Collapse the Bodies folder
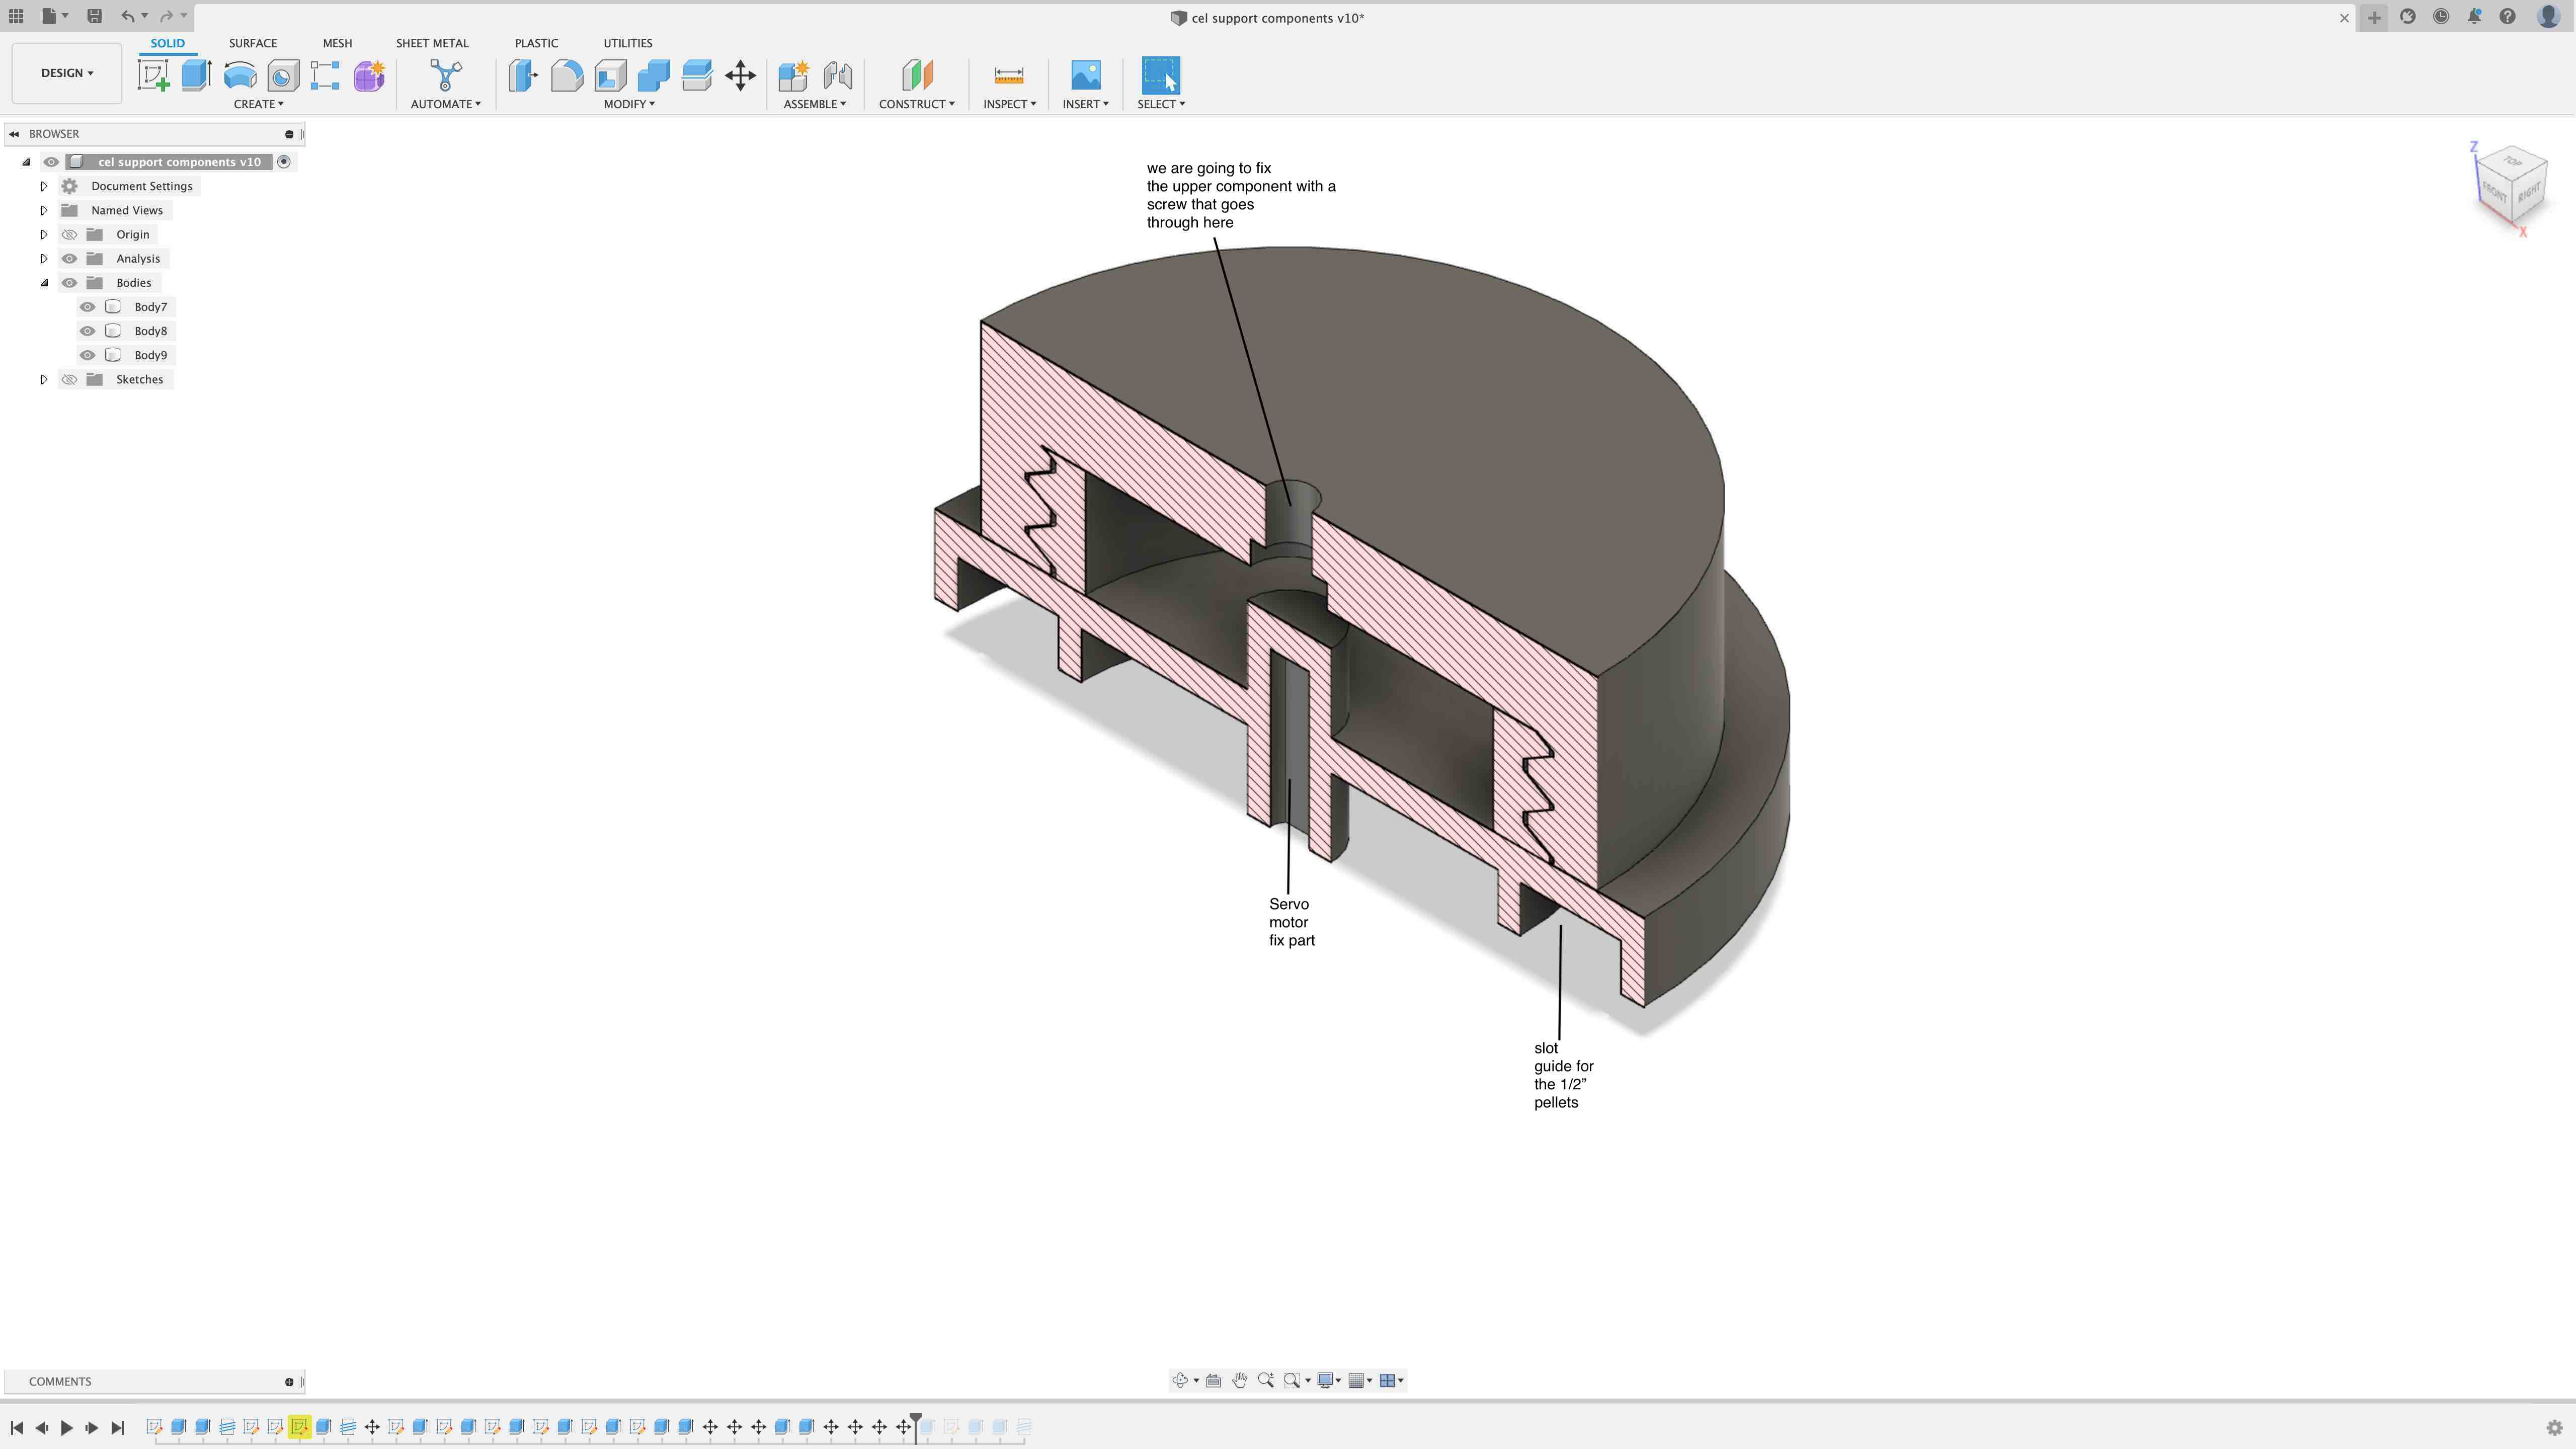2576x1449 pixels. point(44,283)
